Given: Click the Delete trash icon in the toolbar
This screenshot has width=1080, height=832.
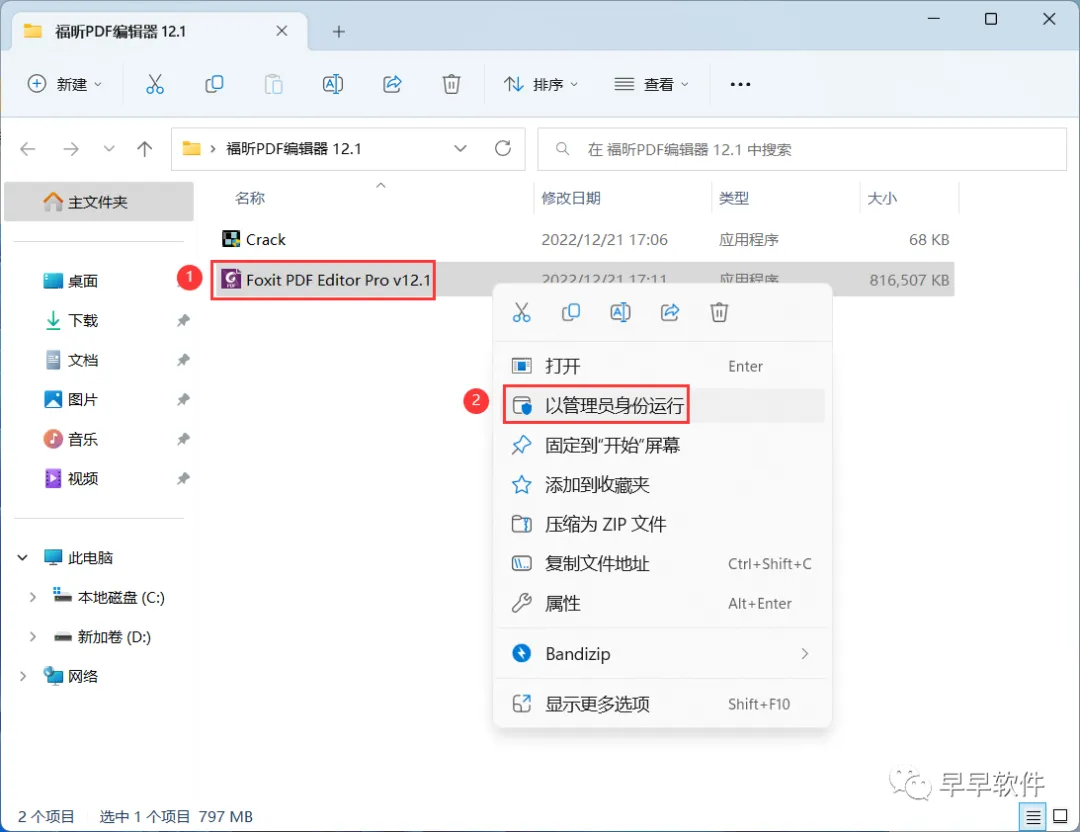Looking at the screenshot, I should [x=451, y=84].
